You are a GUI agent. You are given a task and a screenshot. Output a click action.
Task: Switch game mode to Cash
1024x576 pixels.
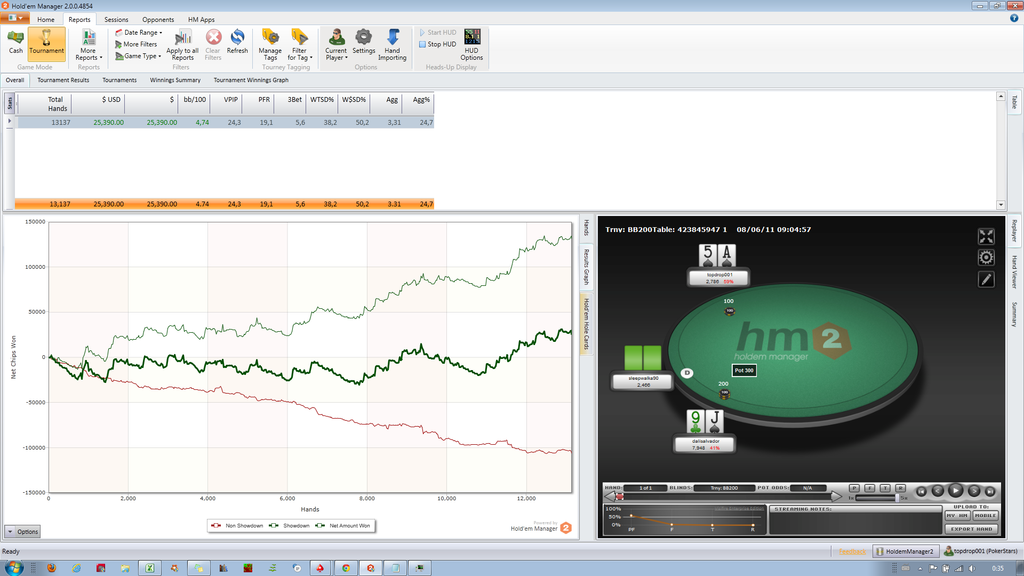(x=16, y=42)
